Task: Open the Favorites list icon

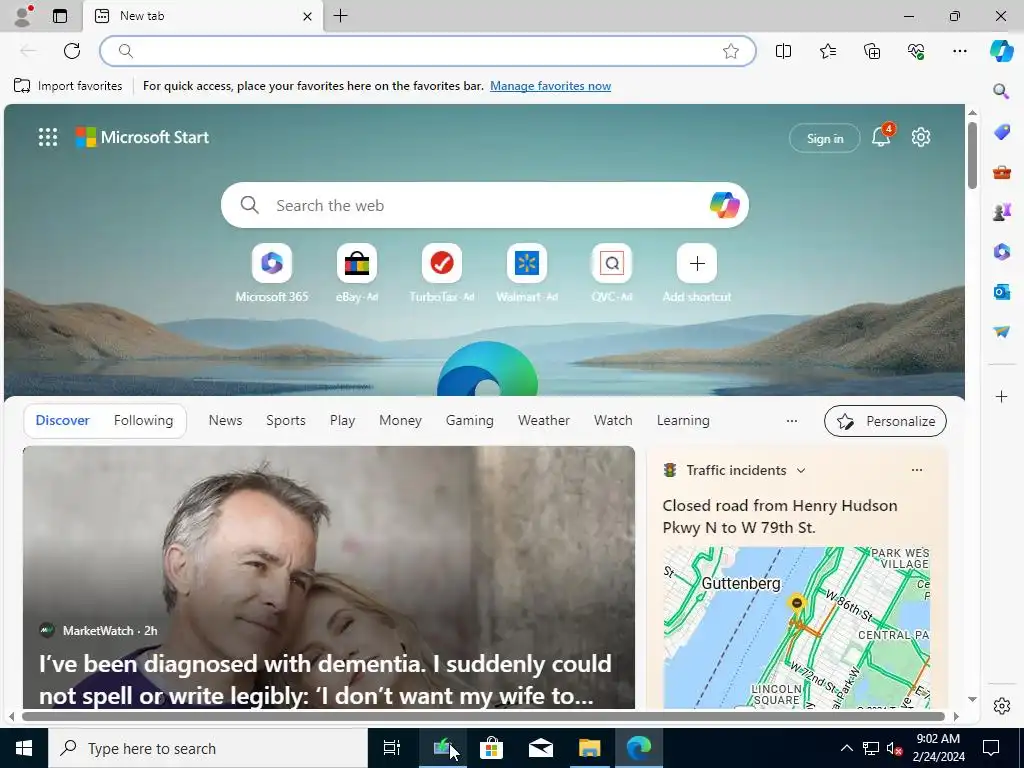Action: click(827, 51)
